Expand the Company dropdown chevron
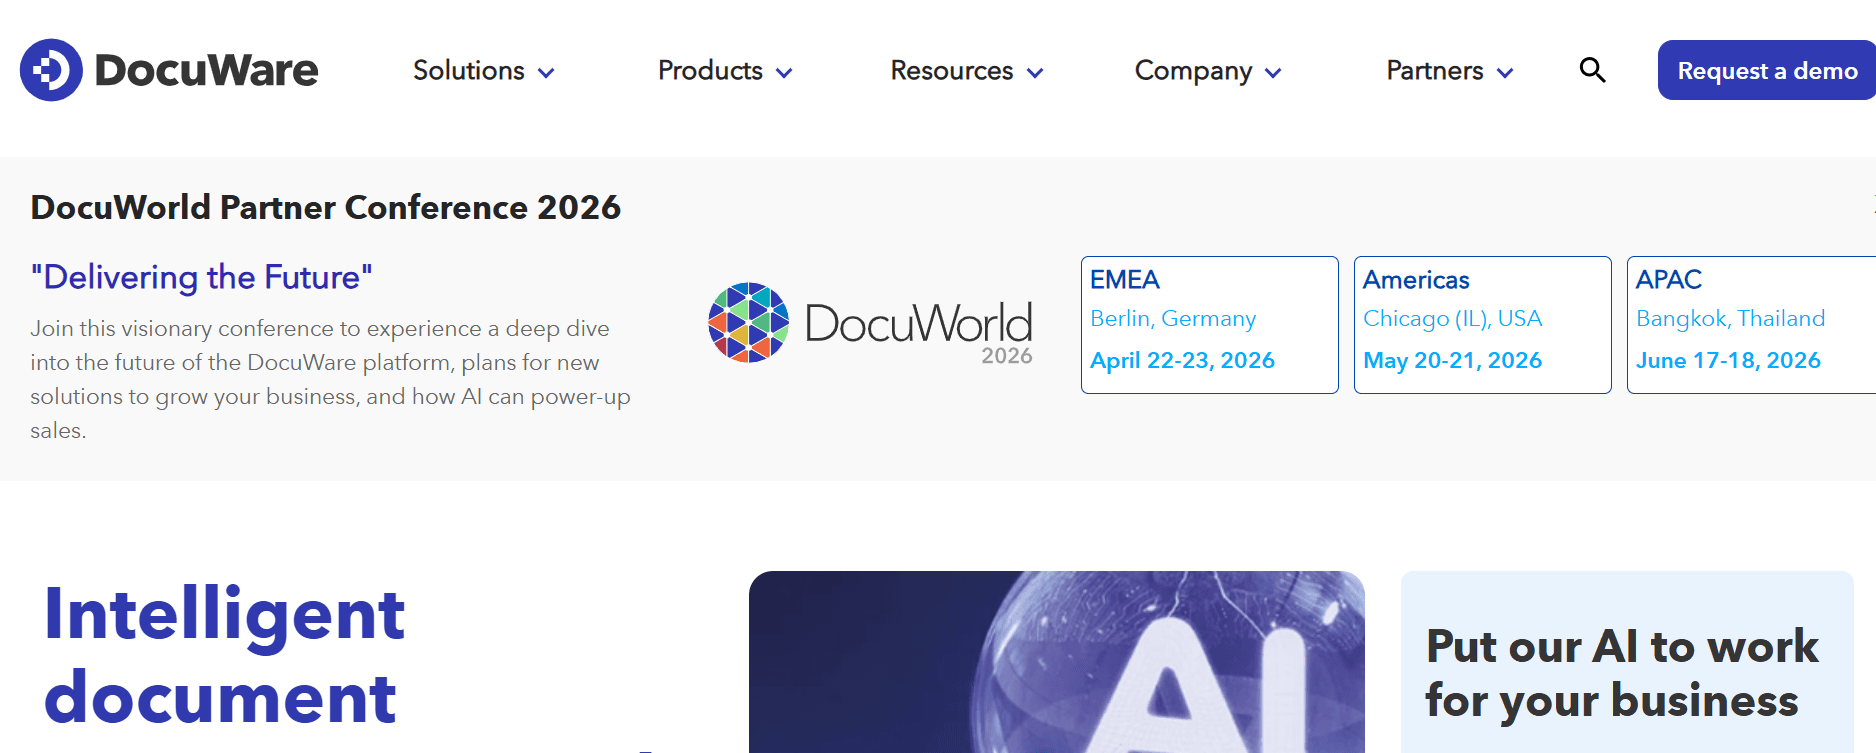This screenshot has height=753, width=1876. tap(1273, 73)
